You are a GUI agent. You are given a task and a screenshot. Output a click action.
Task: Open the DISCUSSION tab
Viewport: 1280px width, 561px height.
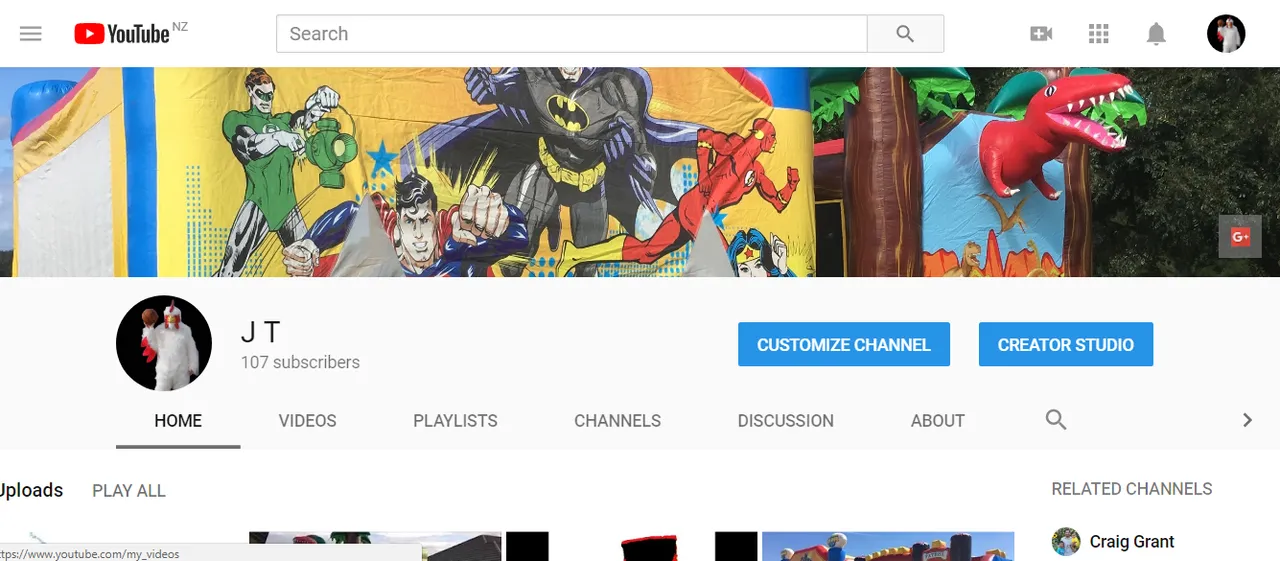click(786, 421)
